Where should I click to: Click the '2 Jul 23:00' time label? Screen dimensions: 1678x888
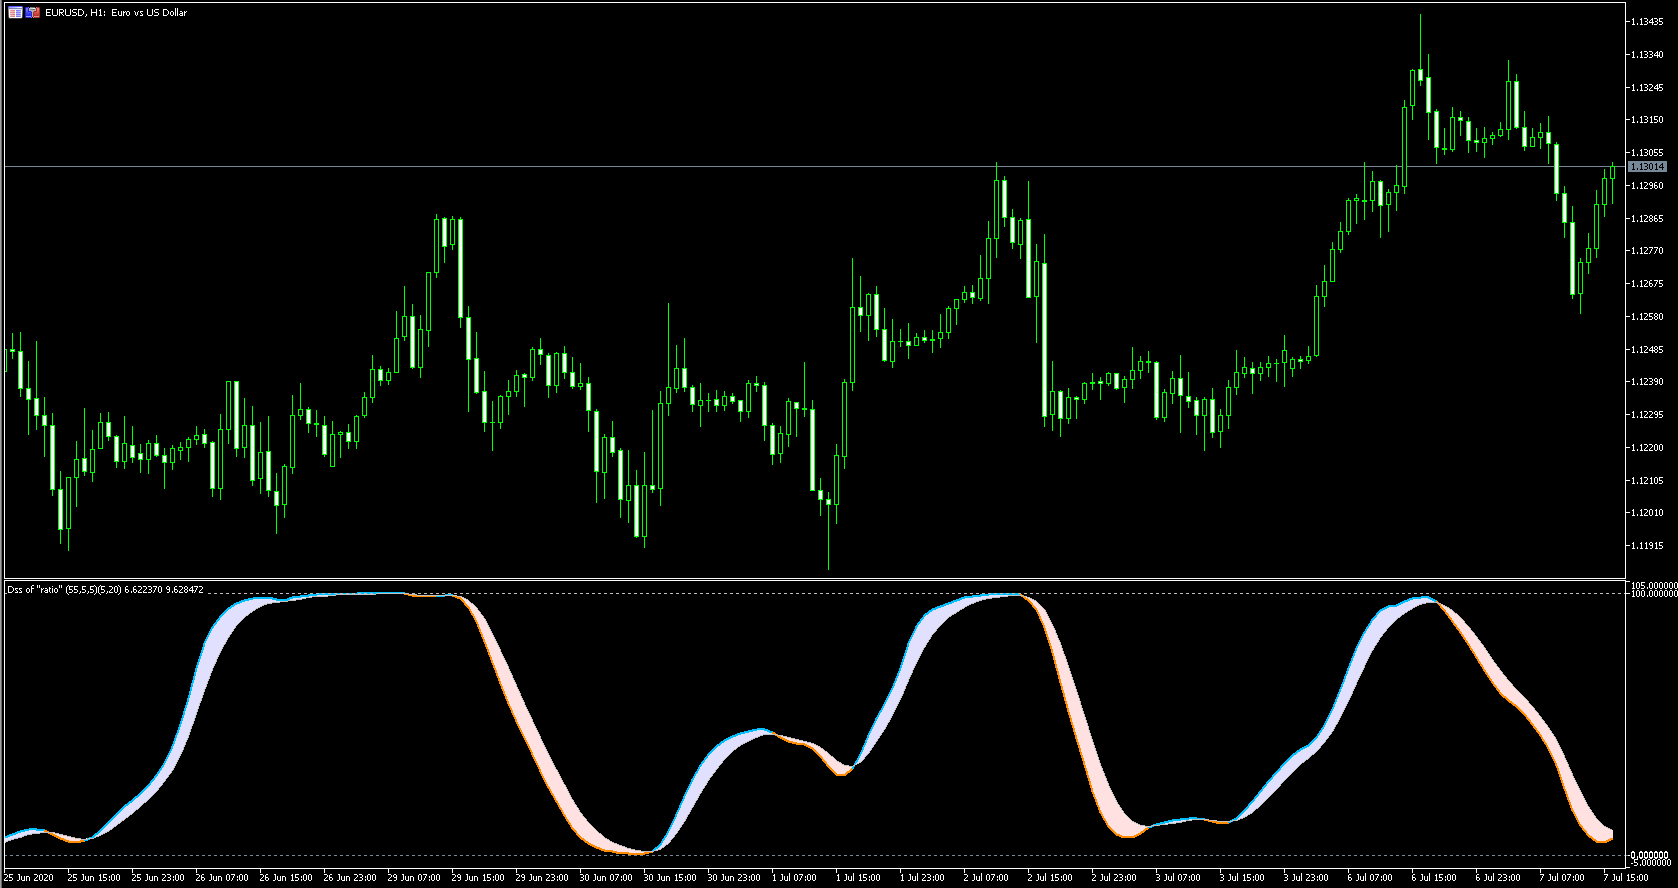click(1115, 878)
